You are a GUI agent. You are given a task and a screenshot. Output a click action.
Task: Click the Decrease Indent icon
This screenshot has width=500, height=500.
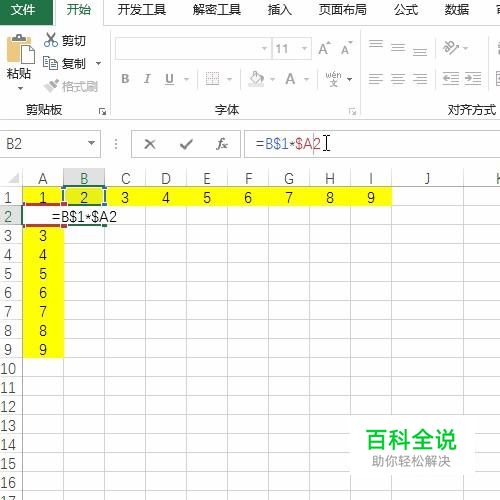[x=451, y=79]
